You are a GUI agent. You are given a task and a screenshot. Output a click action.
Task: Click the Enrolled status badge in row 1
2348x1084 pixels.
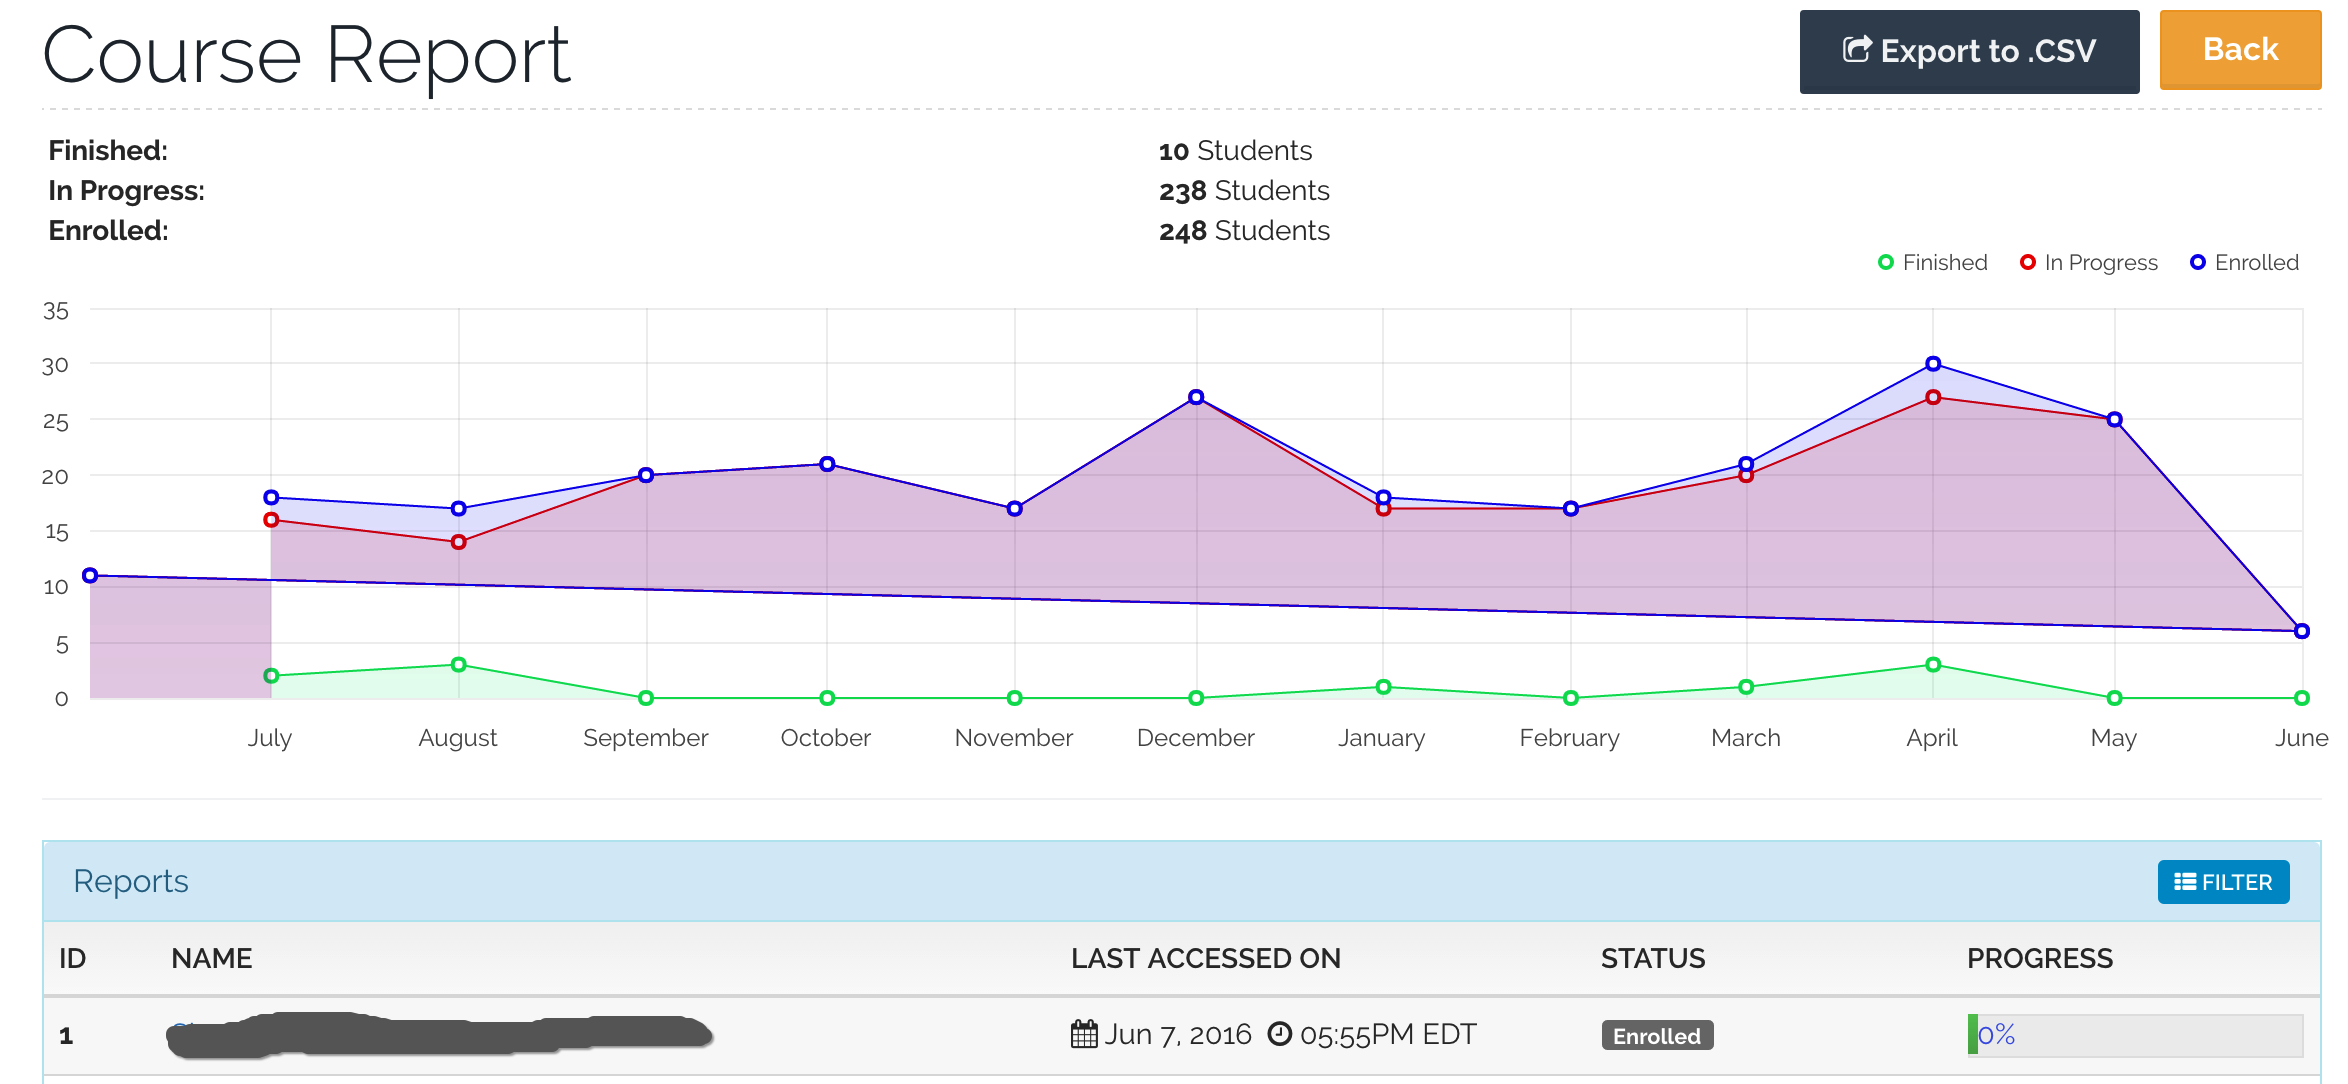1657,1036
